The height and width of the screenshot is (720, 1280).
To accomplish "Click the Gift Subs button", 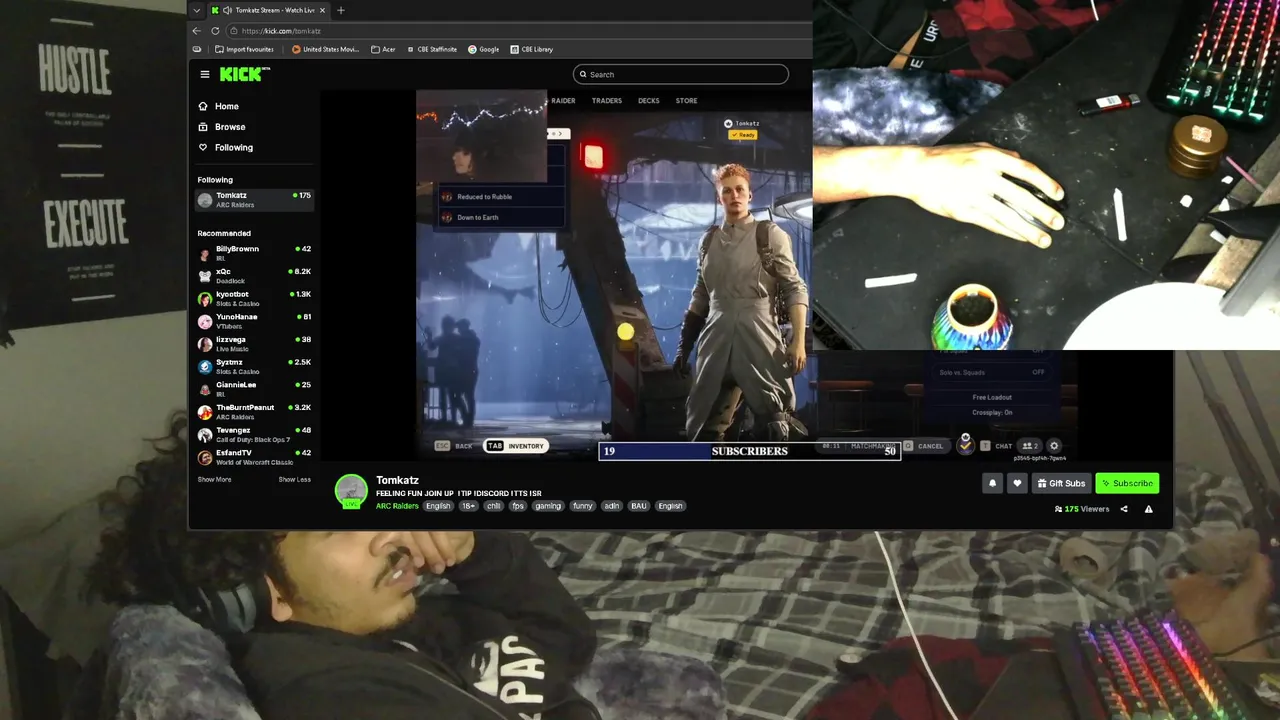I will (x=1061, y=483).
